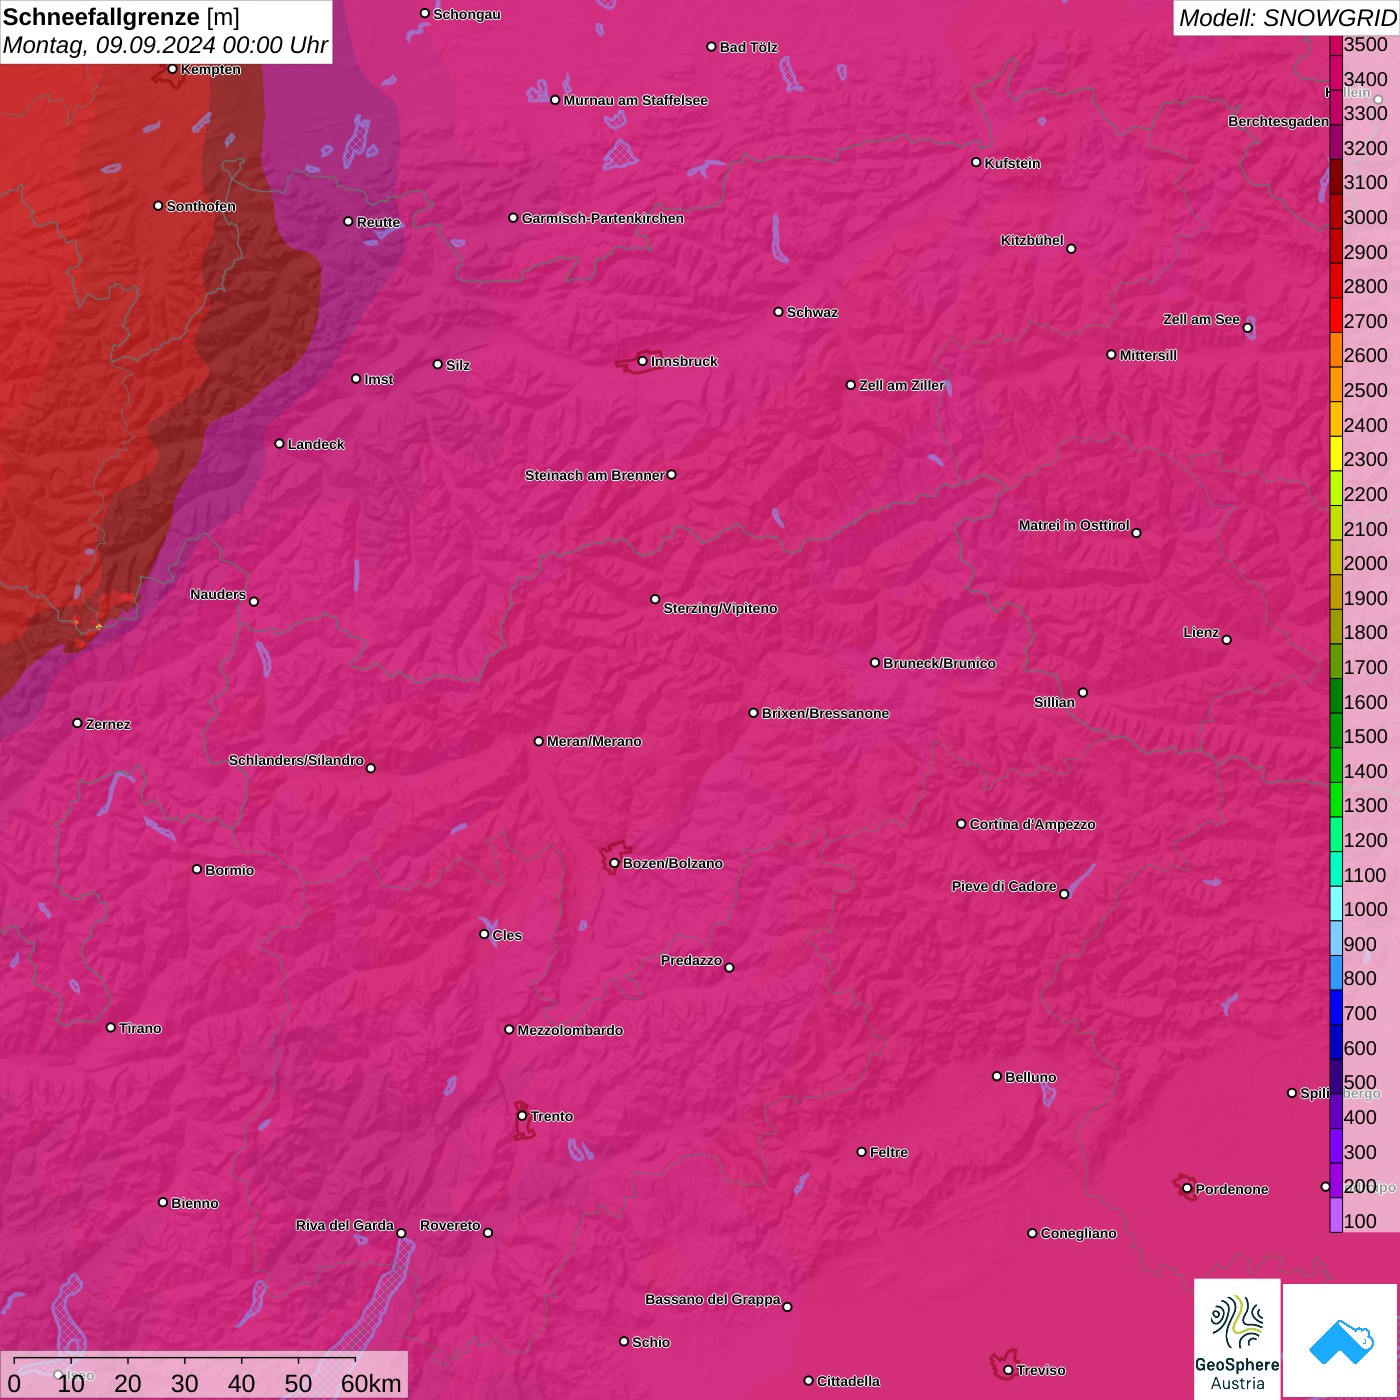The image size is (1400, 1400).
Task: Select the 3500 m legend color
Action: tap(1336, 44)
